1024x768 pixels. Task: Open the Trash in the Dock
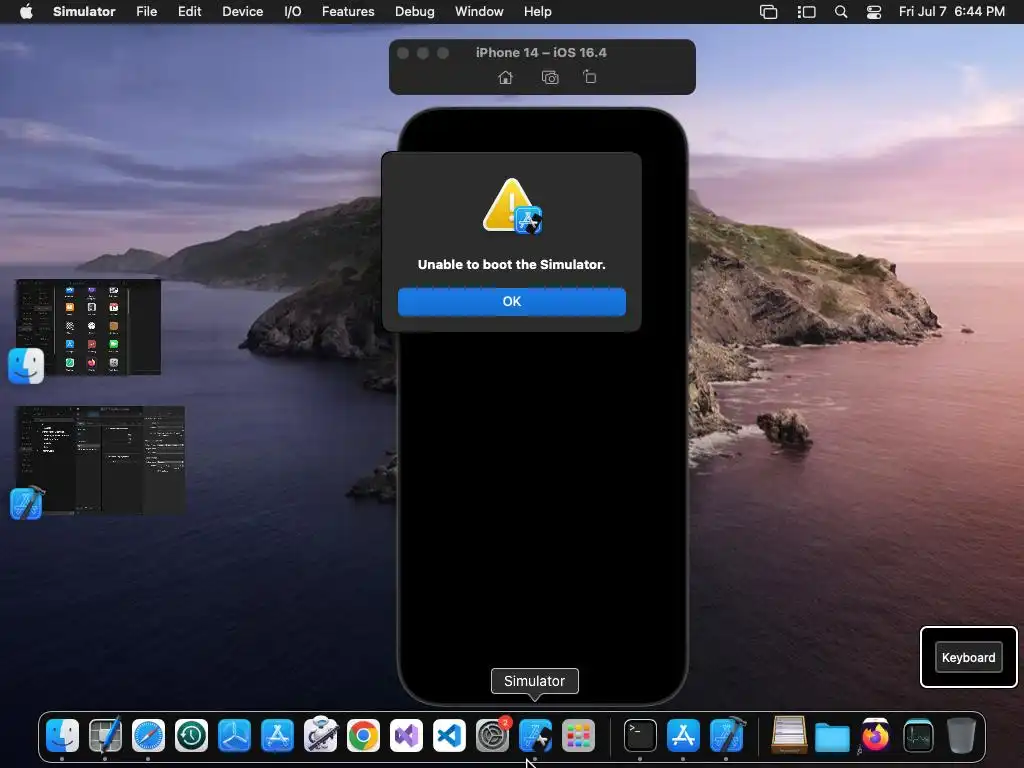[x=961, y=735]
